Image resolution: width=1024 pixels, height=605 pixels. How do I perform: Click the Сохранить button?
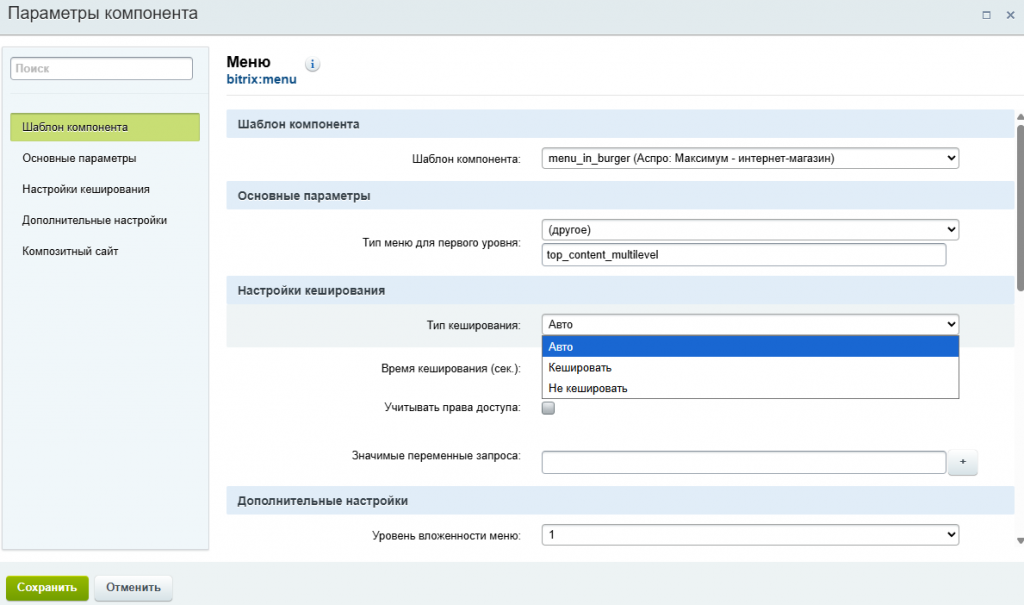(x=47, y=587)
